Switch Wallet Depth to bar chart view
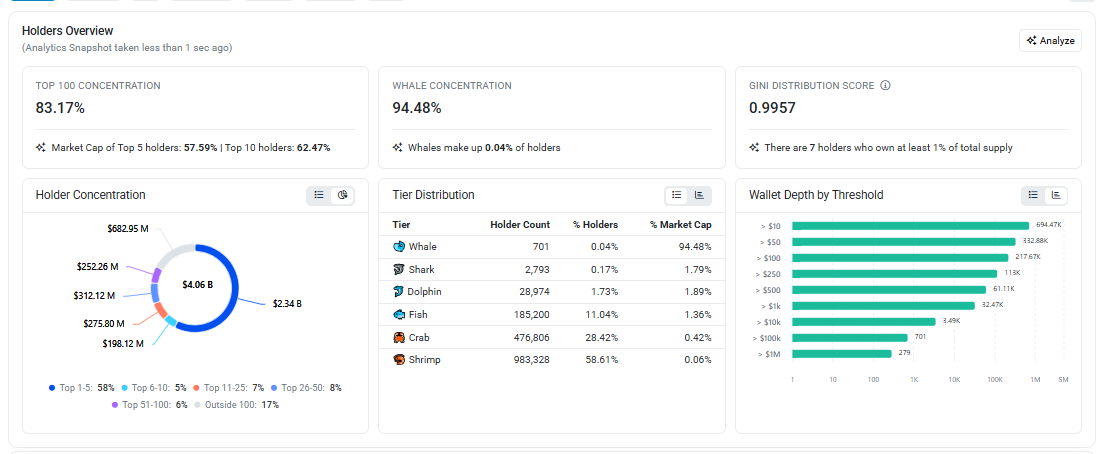1102x454 pixels. point(1056,195)
